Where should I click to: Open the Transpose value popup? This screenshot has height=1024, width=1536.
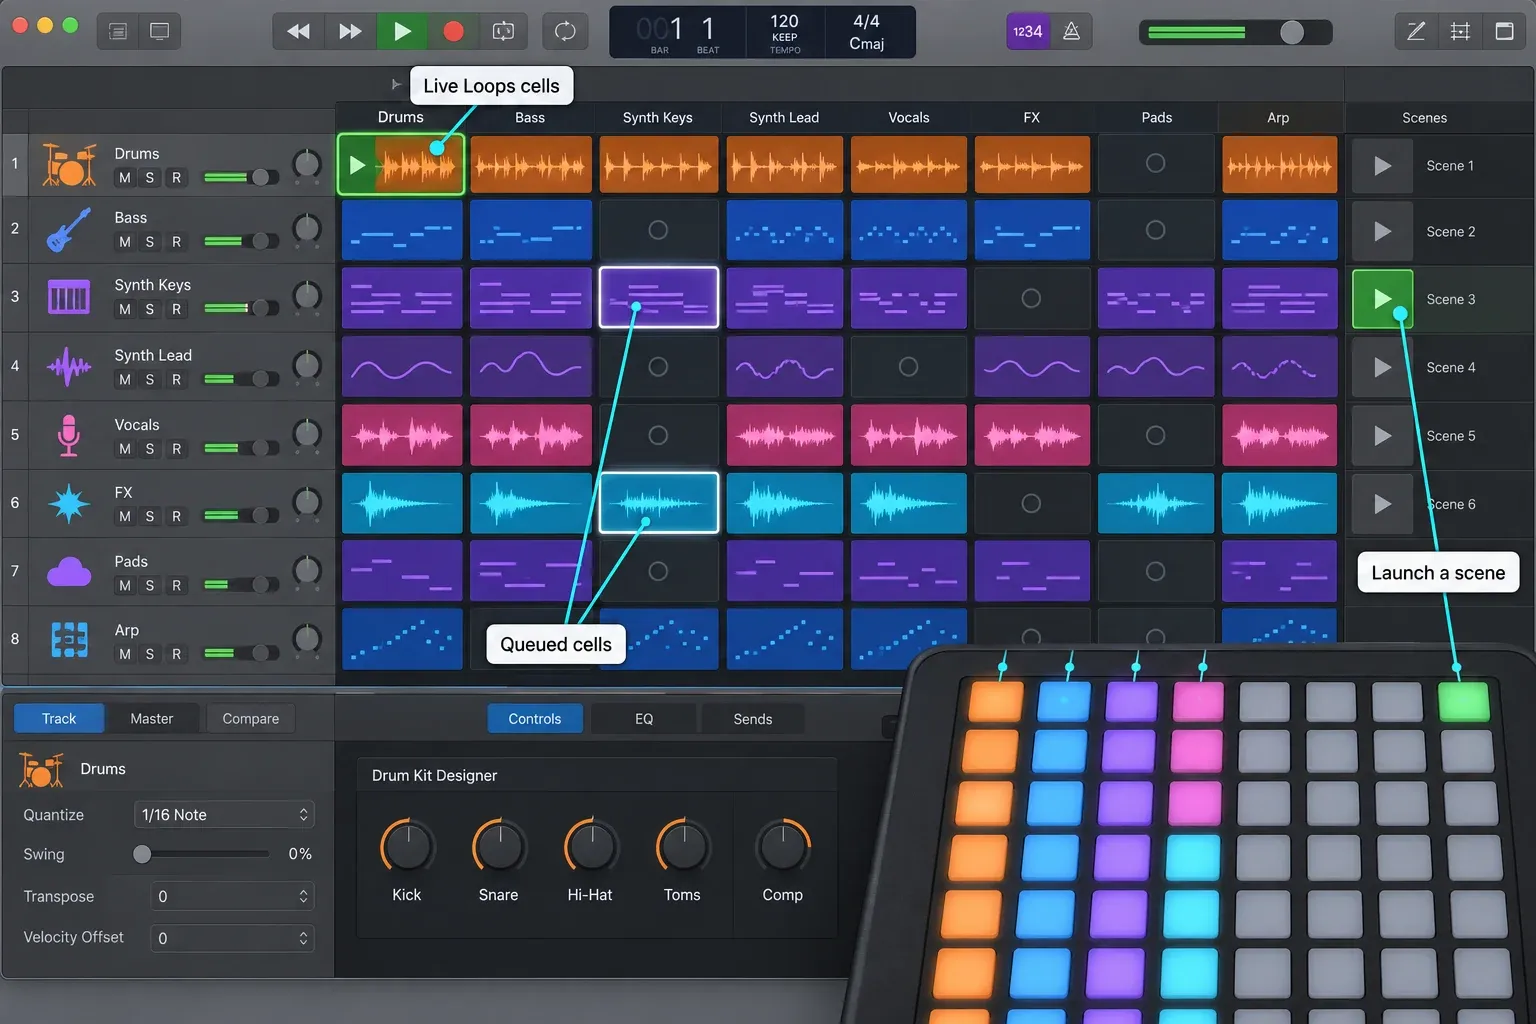tap(232, 896)
